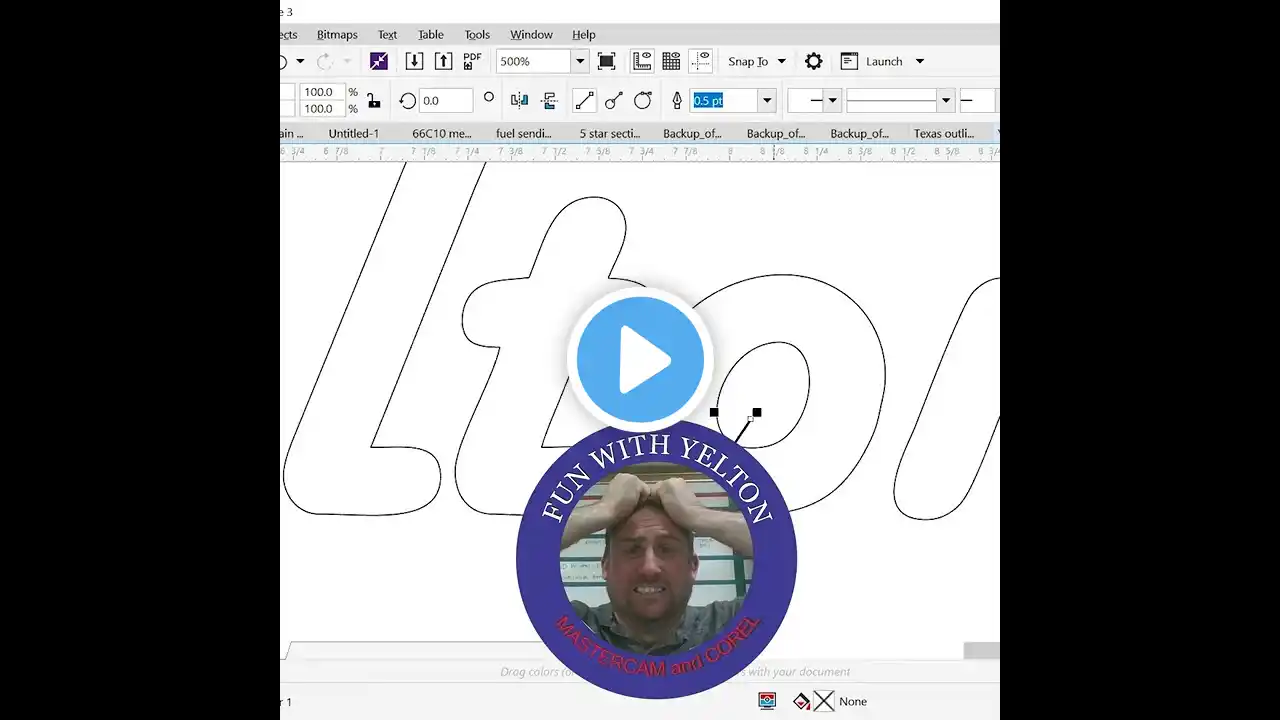Image resolution: width=1280 pixels, height=720 pixels.
Task: Select the 2-point line mode
Action: [x=584, y=100]
